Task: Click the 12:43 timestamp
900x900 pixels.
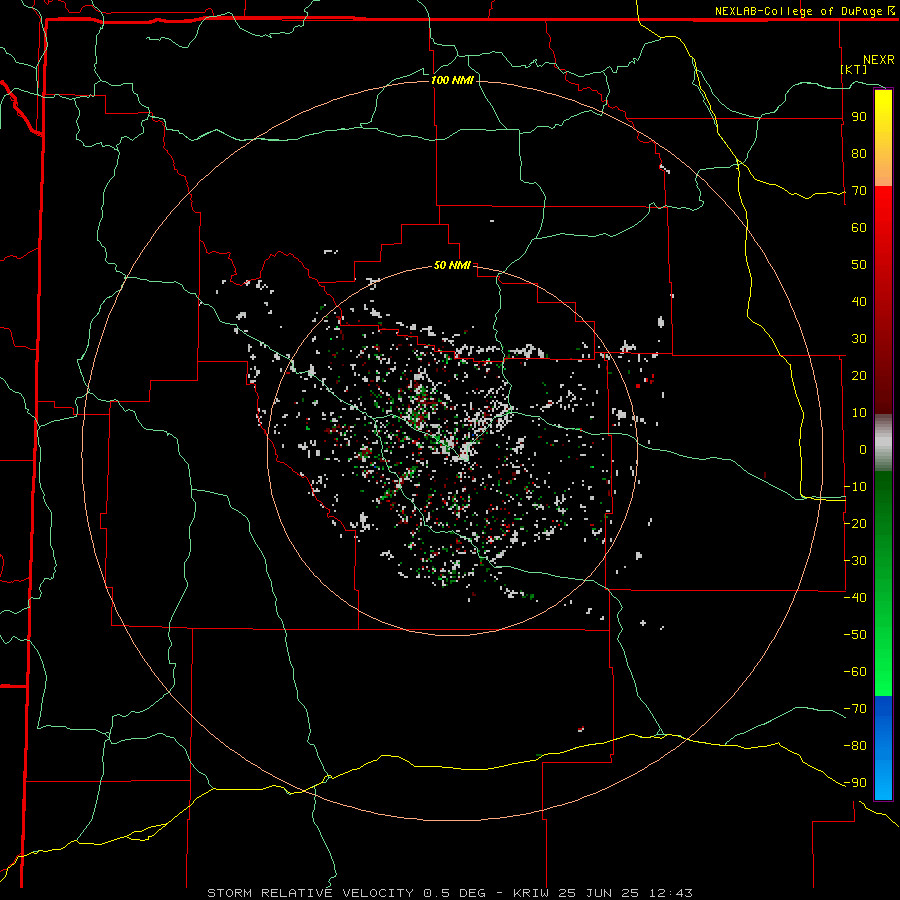Action: 671,893
